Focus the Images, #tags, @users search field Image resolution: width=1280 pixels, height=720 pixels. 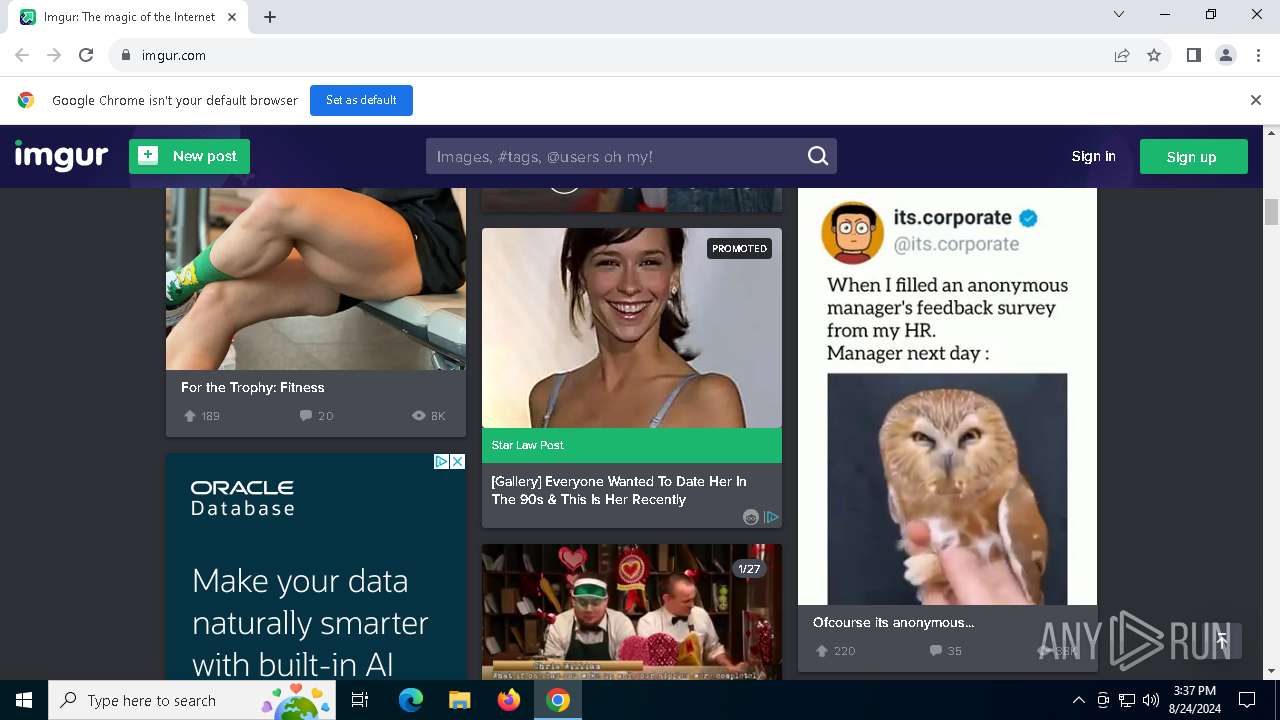tap(615, 156)
